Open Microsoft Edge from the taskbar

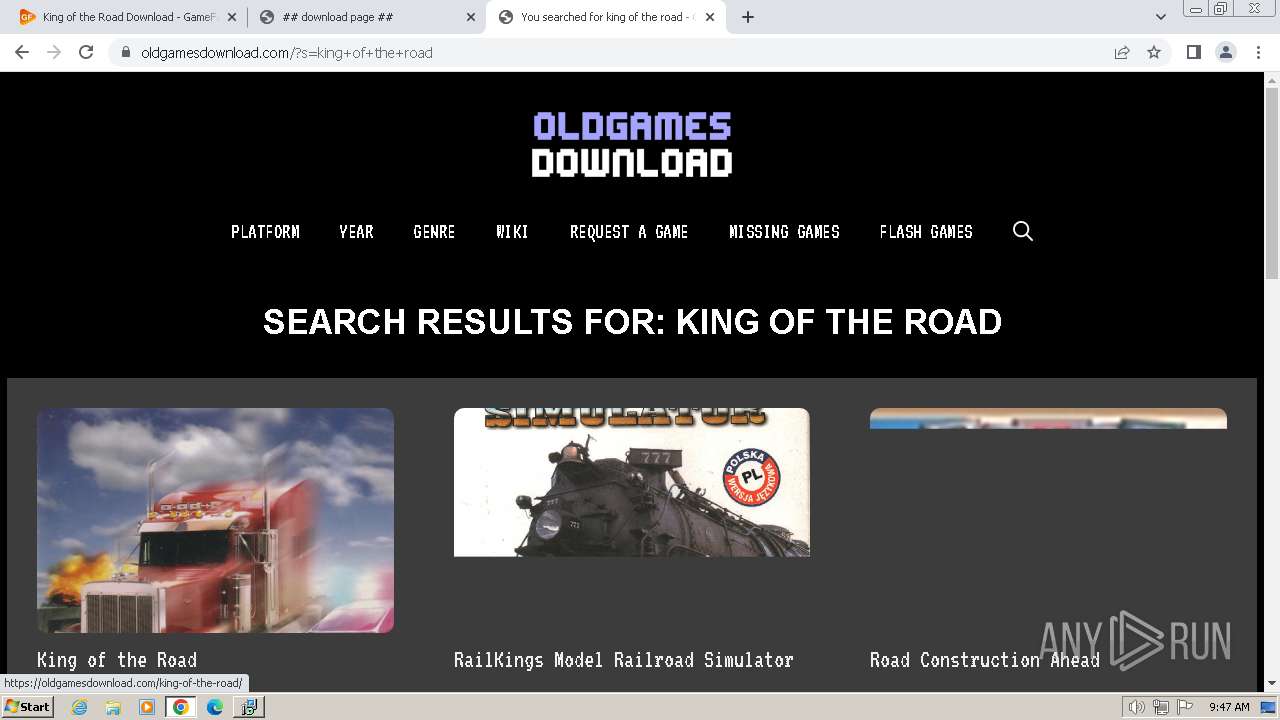pyautogui.click(x=215, y=707)
